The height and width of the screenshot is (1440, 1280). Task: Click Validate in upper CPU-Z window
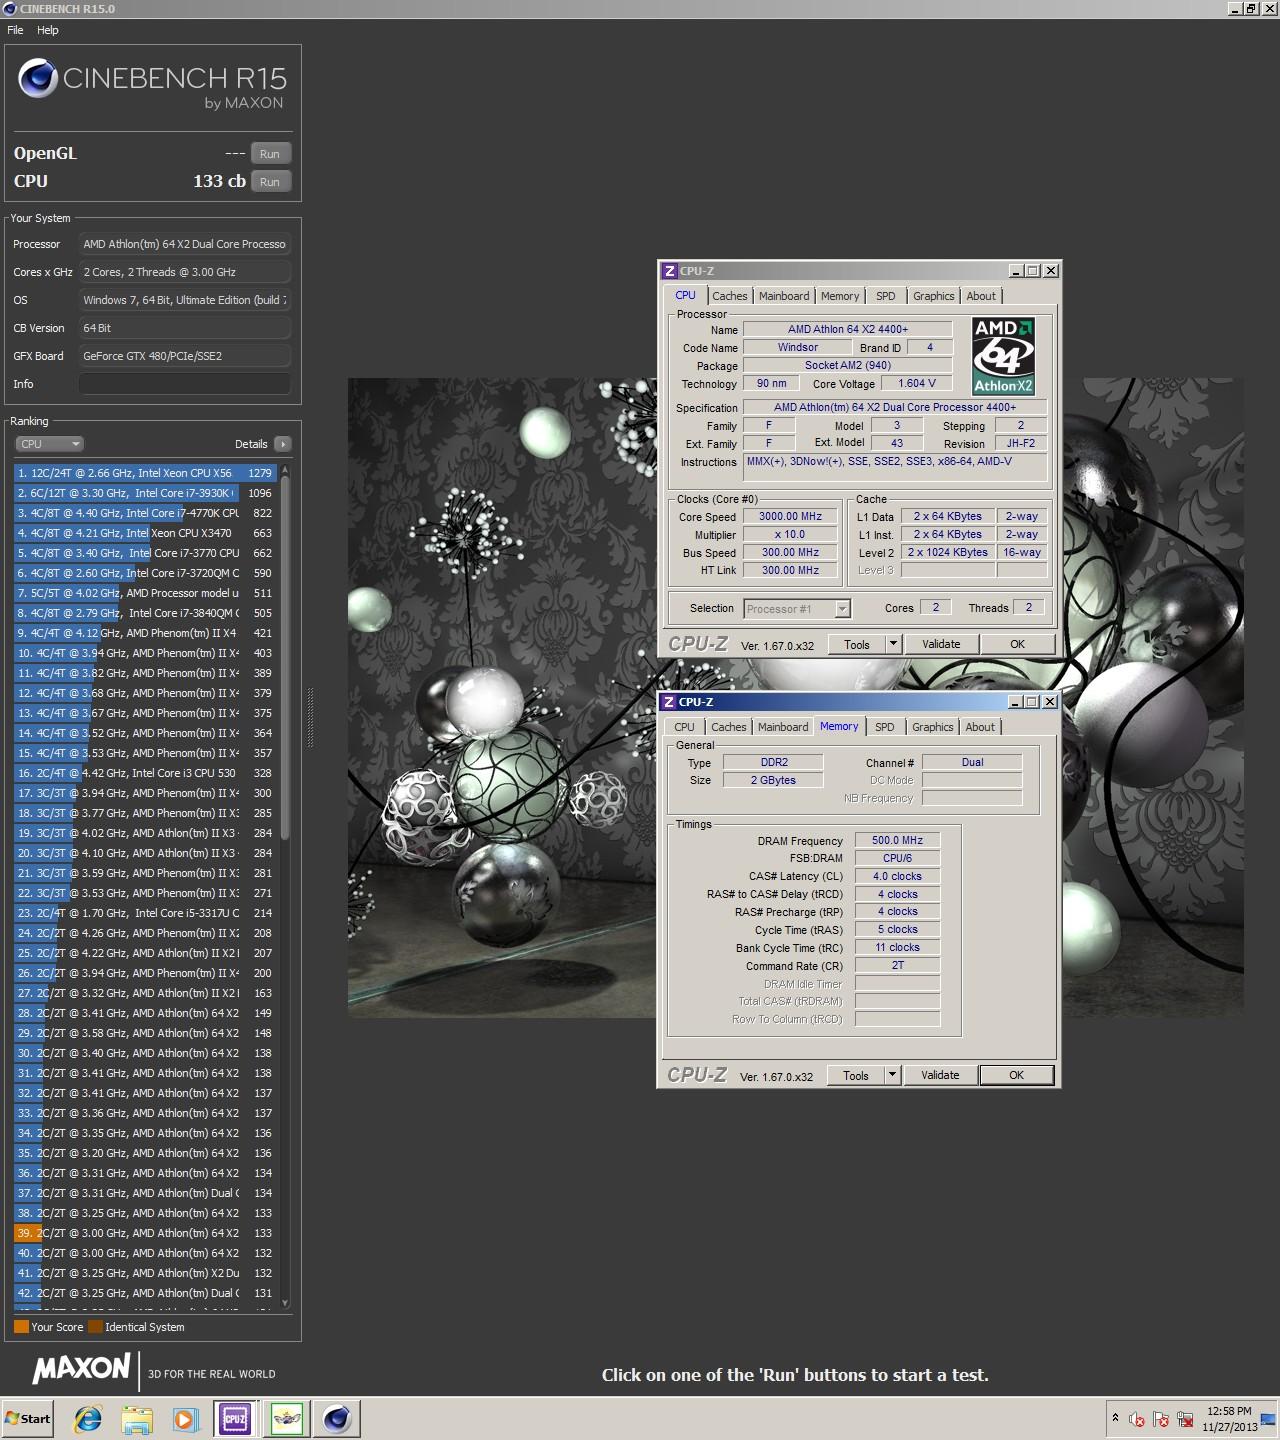[941, 645]
